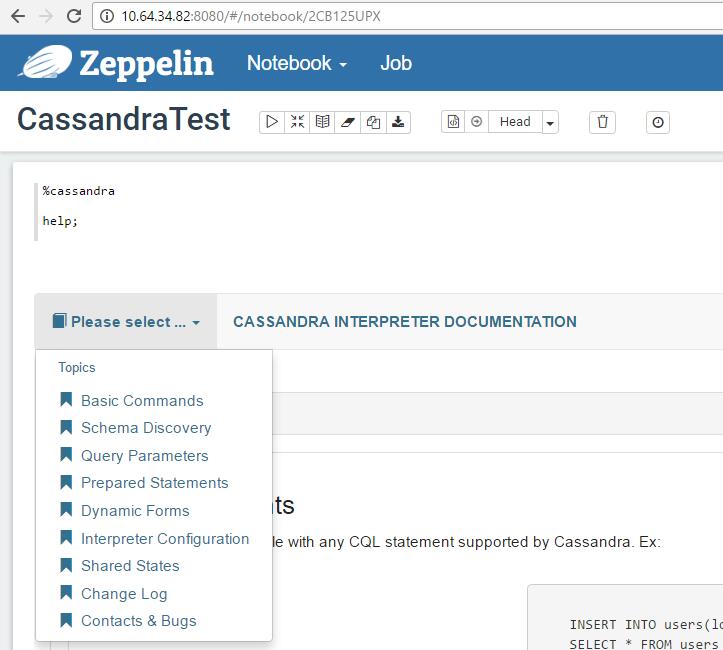
Task: Go back with the browser back arrow
Action: coord(18,16)
